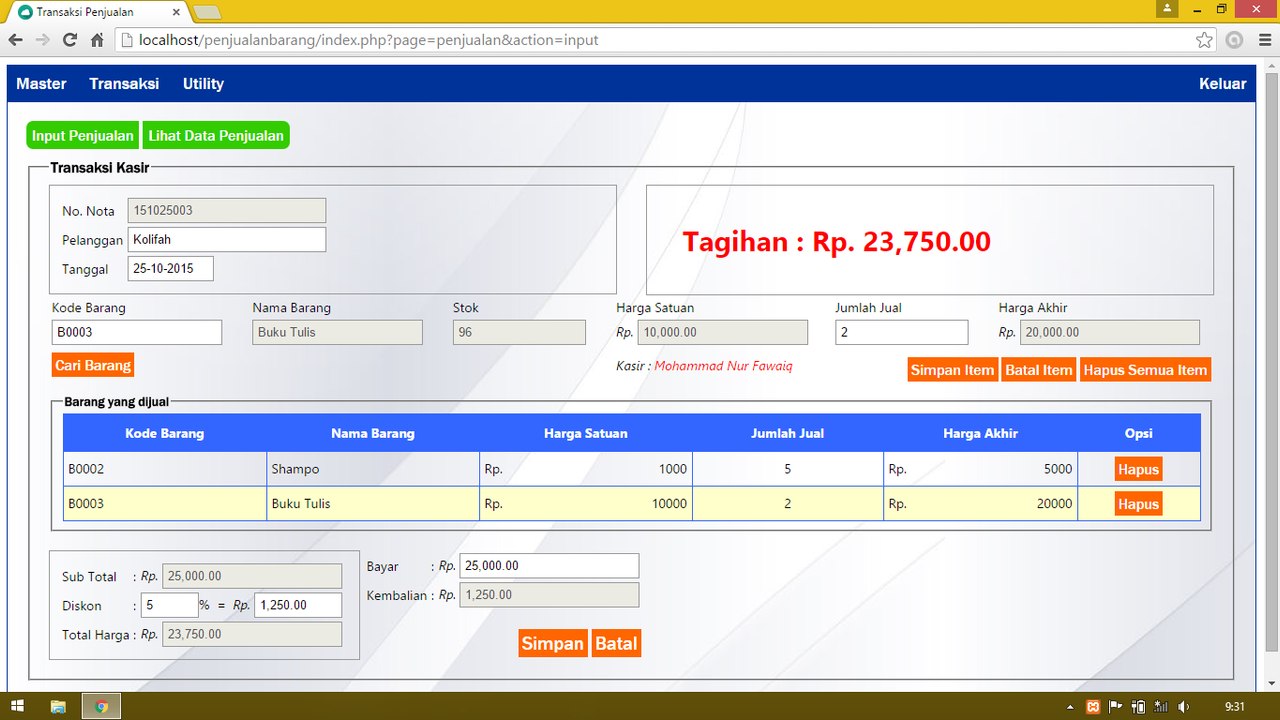Delete Buku Tulis row with Hapus
The width and height of the screenshot is (1280, 720).
point(1138,504)
